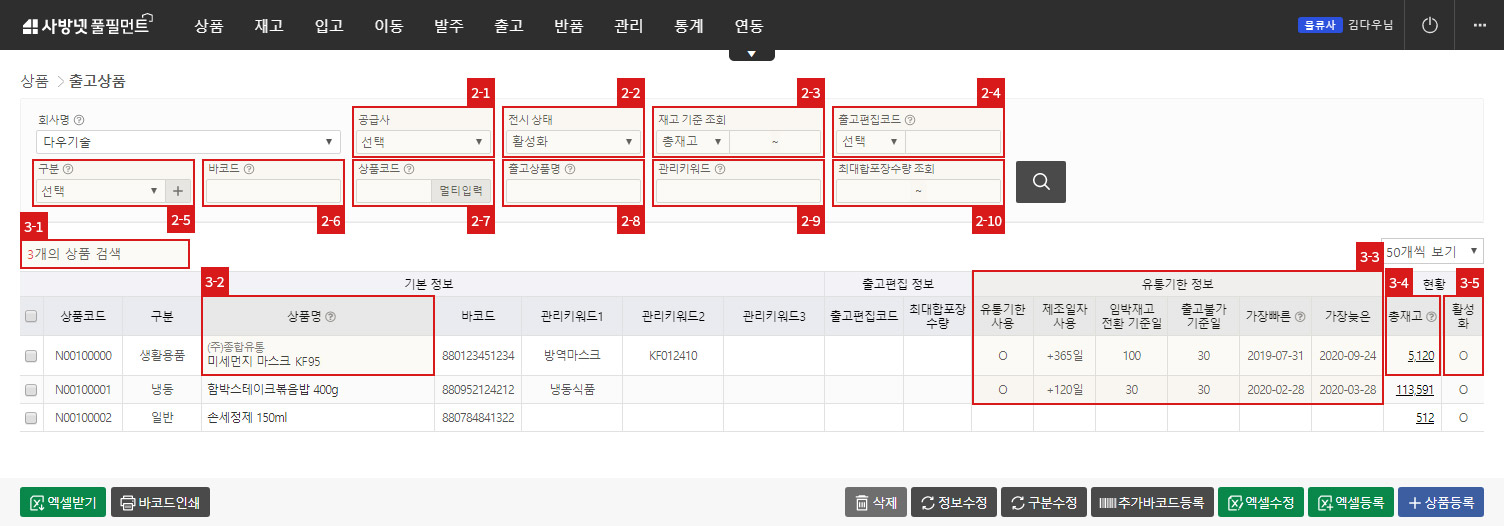
Task: Click the 엑셀등록 button
Action: click(x=1351, y=502)
